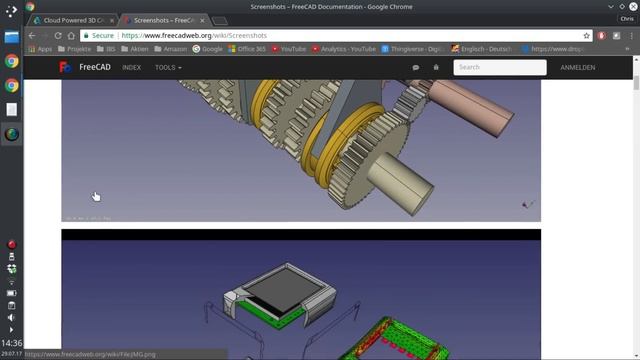
Task: Click the scrollbar up arrow
Action: (636, 60)
